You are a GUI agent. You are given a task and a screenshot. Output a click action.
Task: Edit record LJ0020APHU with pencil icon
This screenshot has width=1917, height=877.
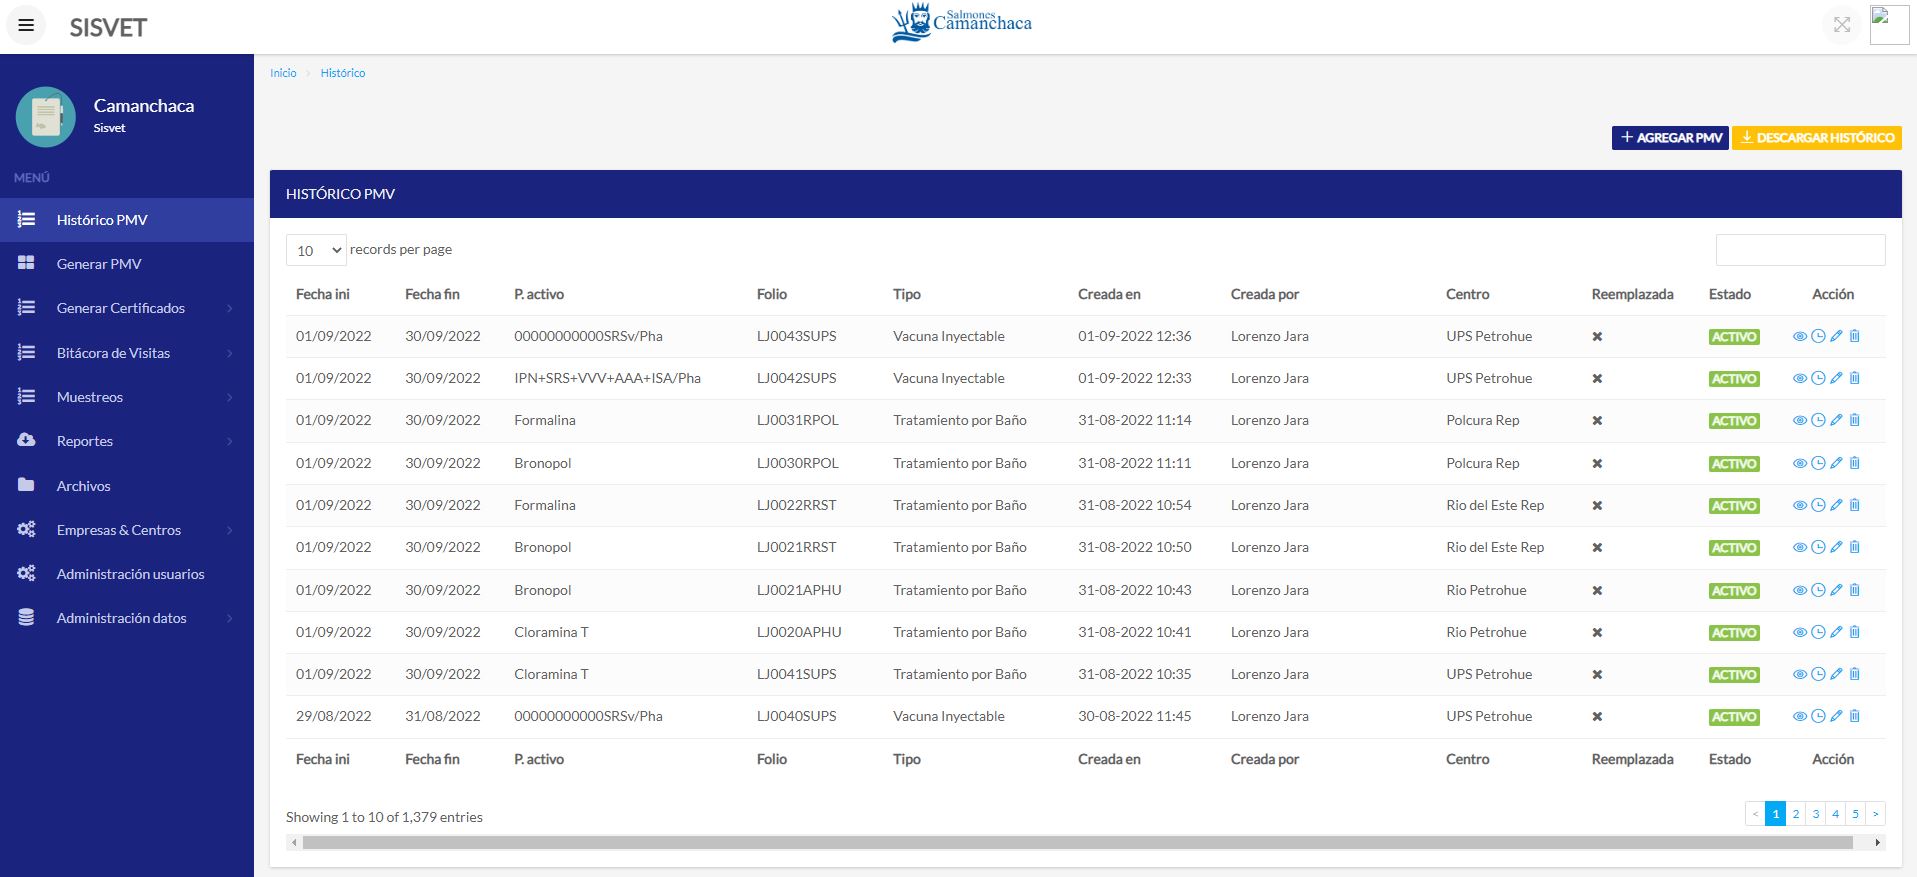[x=1836, y=633]
